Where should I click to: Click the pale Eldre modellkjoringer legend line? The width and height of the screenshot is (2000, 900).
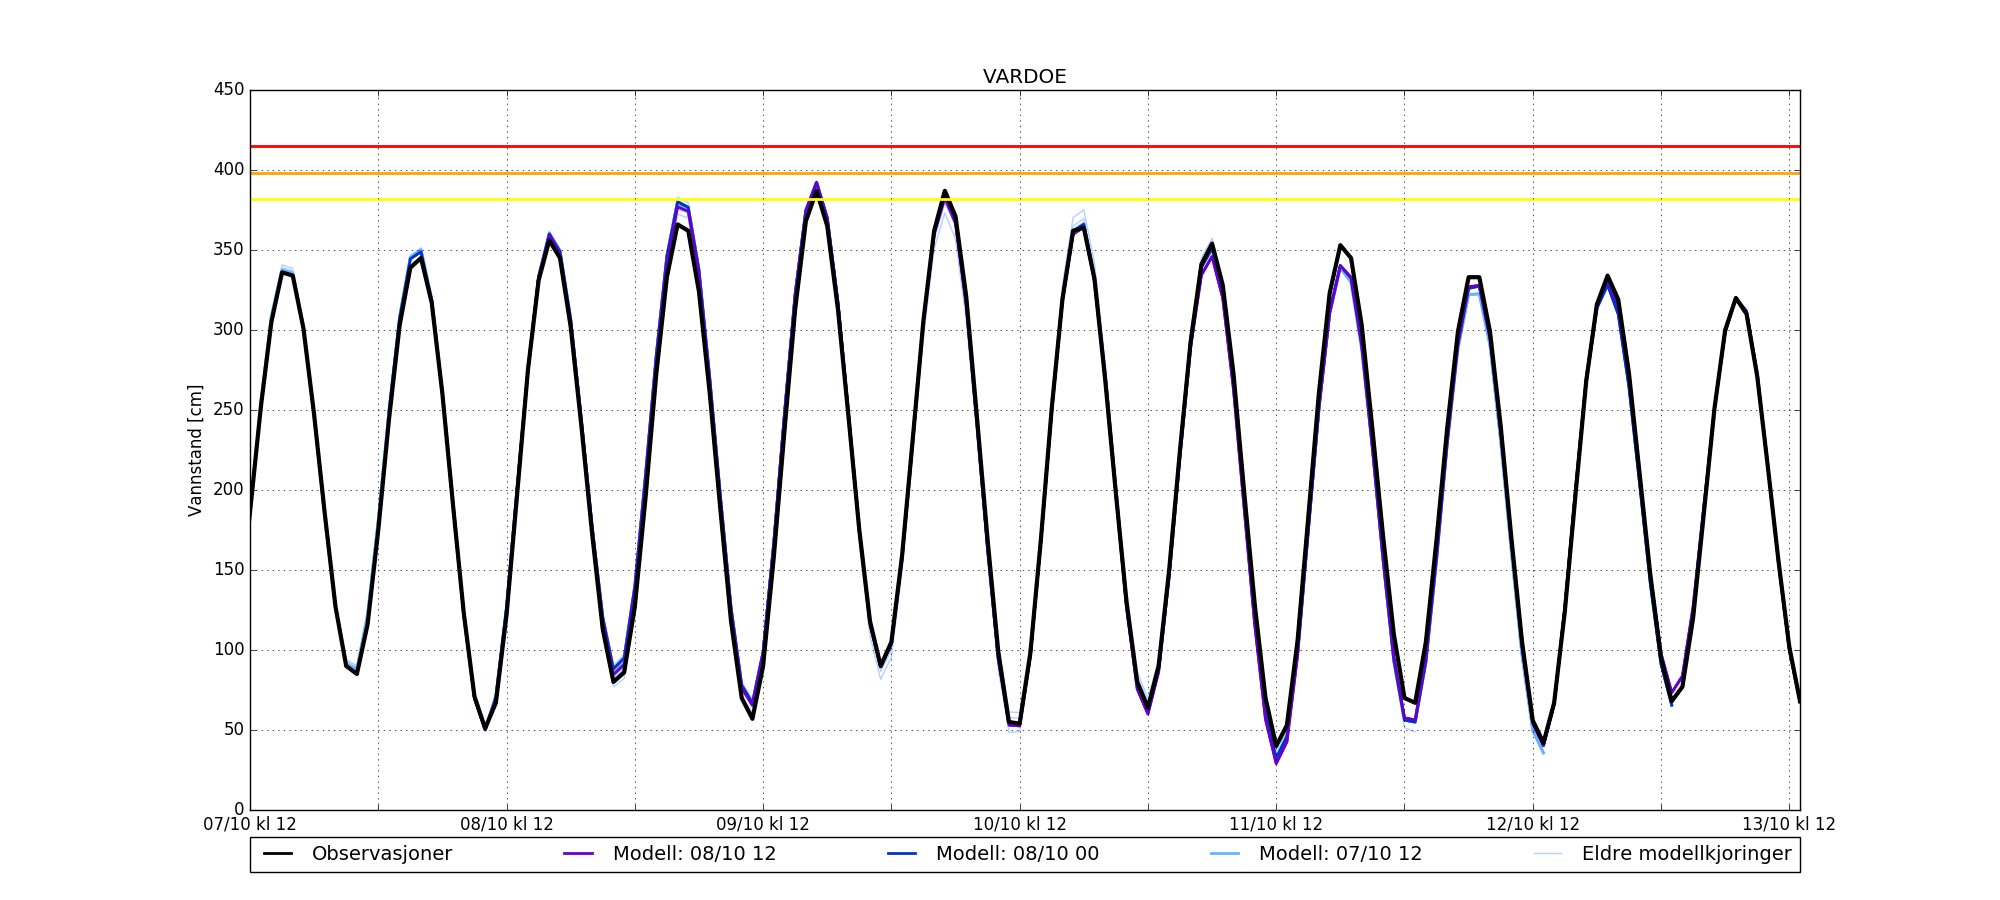[1548, 854]
